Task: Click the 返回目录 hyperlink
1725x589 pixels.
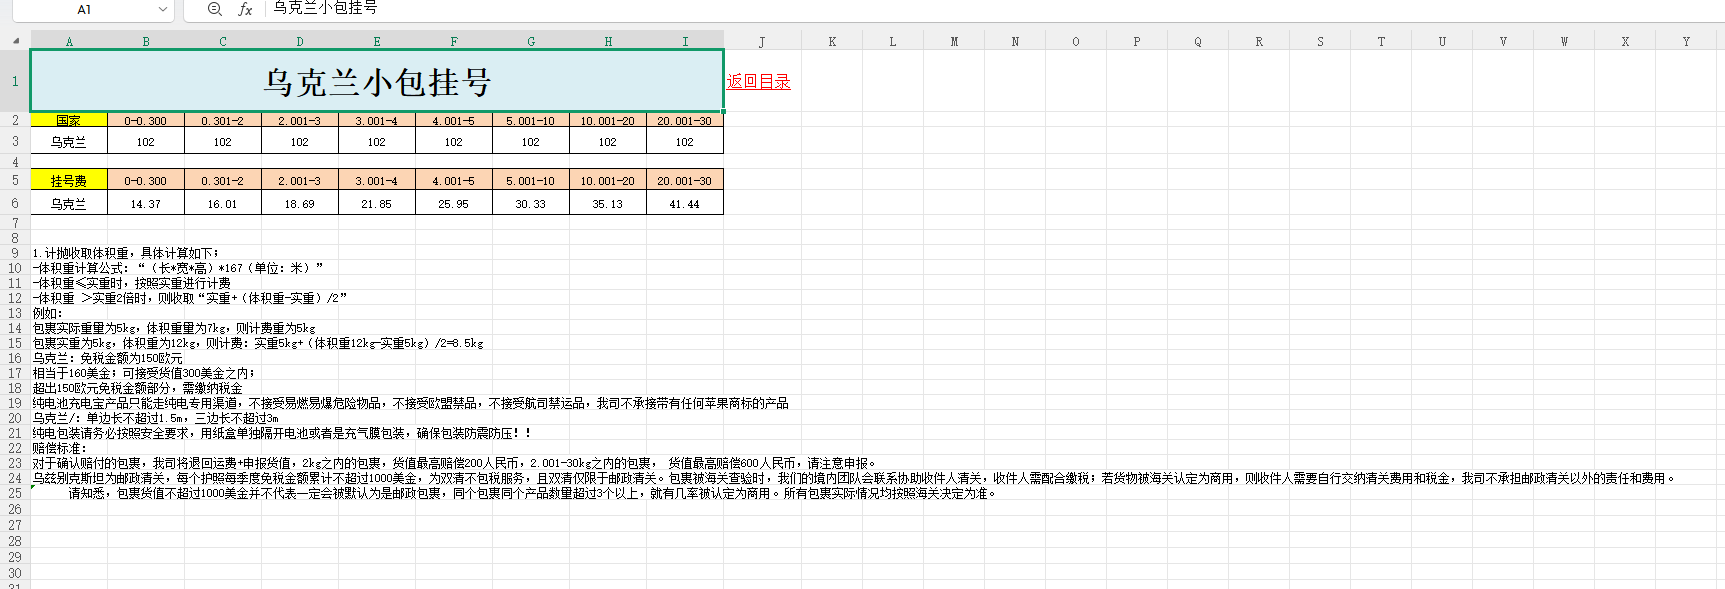Action: 758,82
